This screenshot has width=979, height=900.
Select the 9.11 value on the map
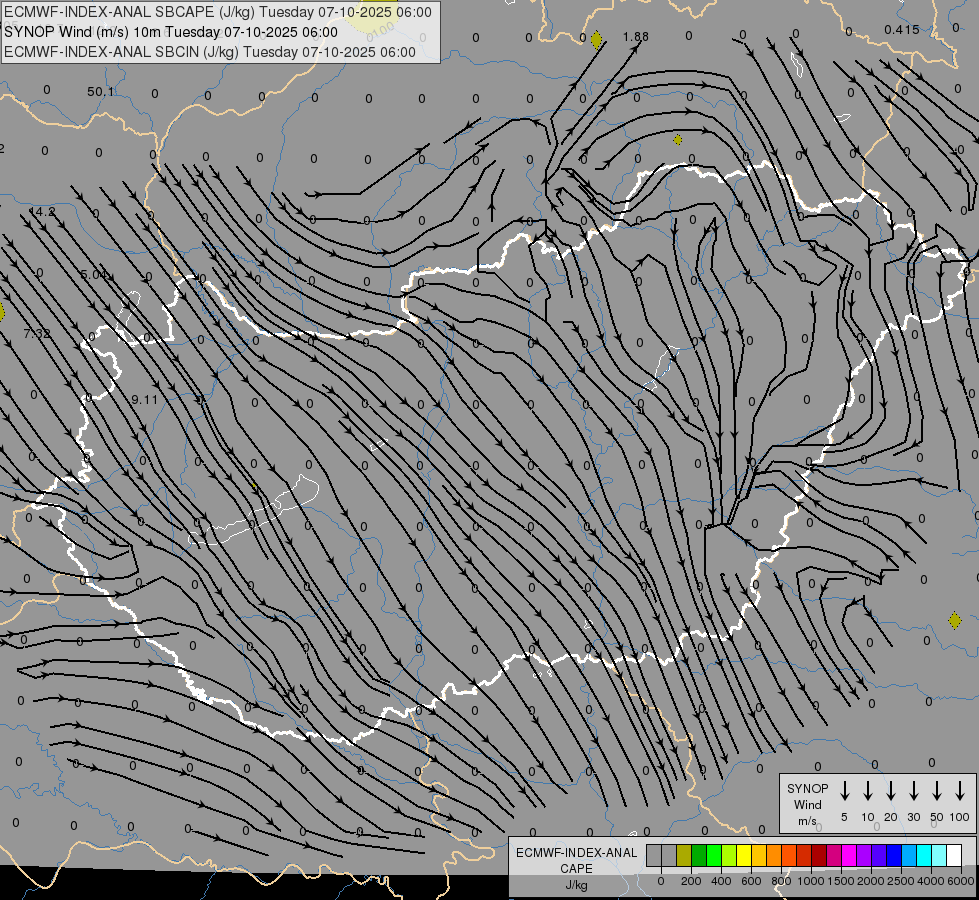[x=144, y=399]
